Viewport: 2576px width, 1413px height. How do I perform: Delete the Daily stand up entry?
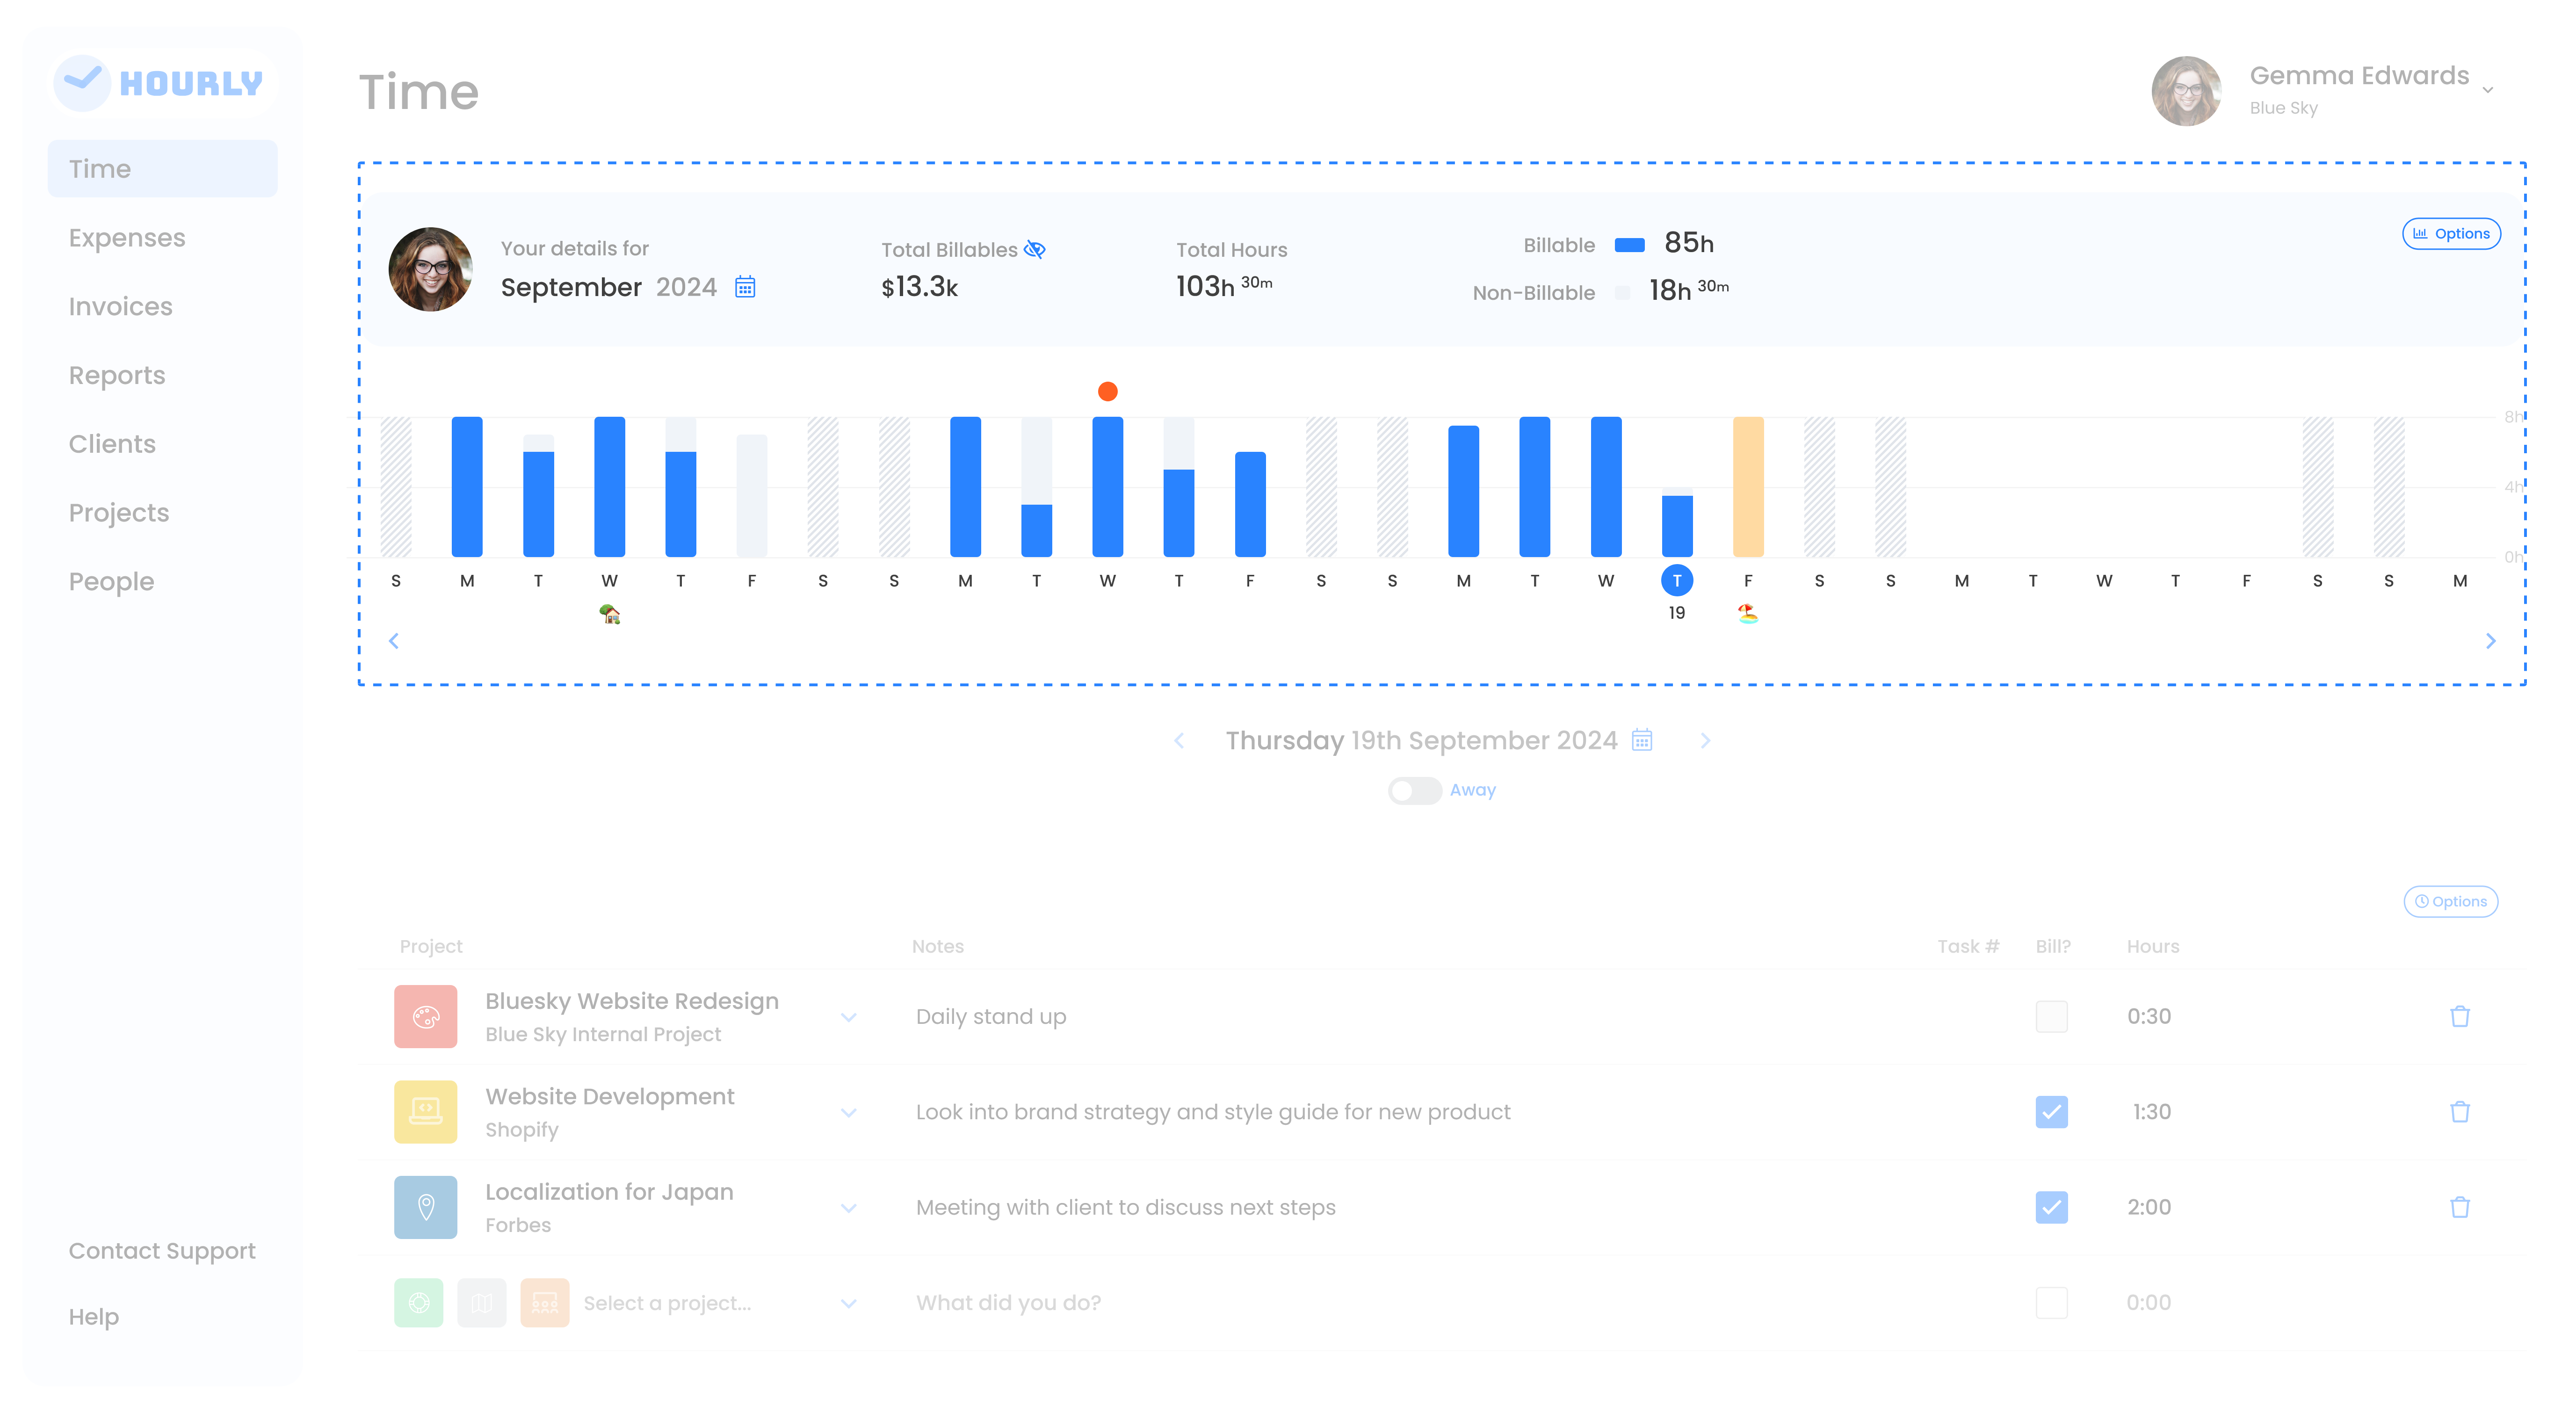coord(2460,1017)
